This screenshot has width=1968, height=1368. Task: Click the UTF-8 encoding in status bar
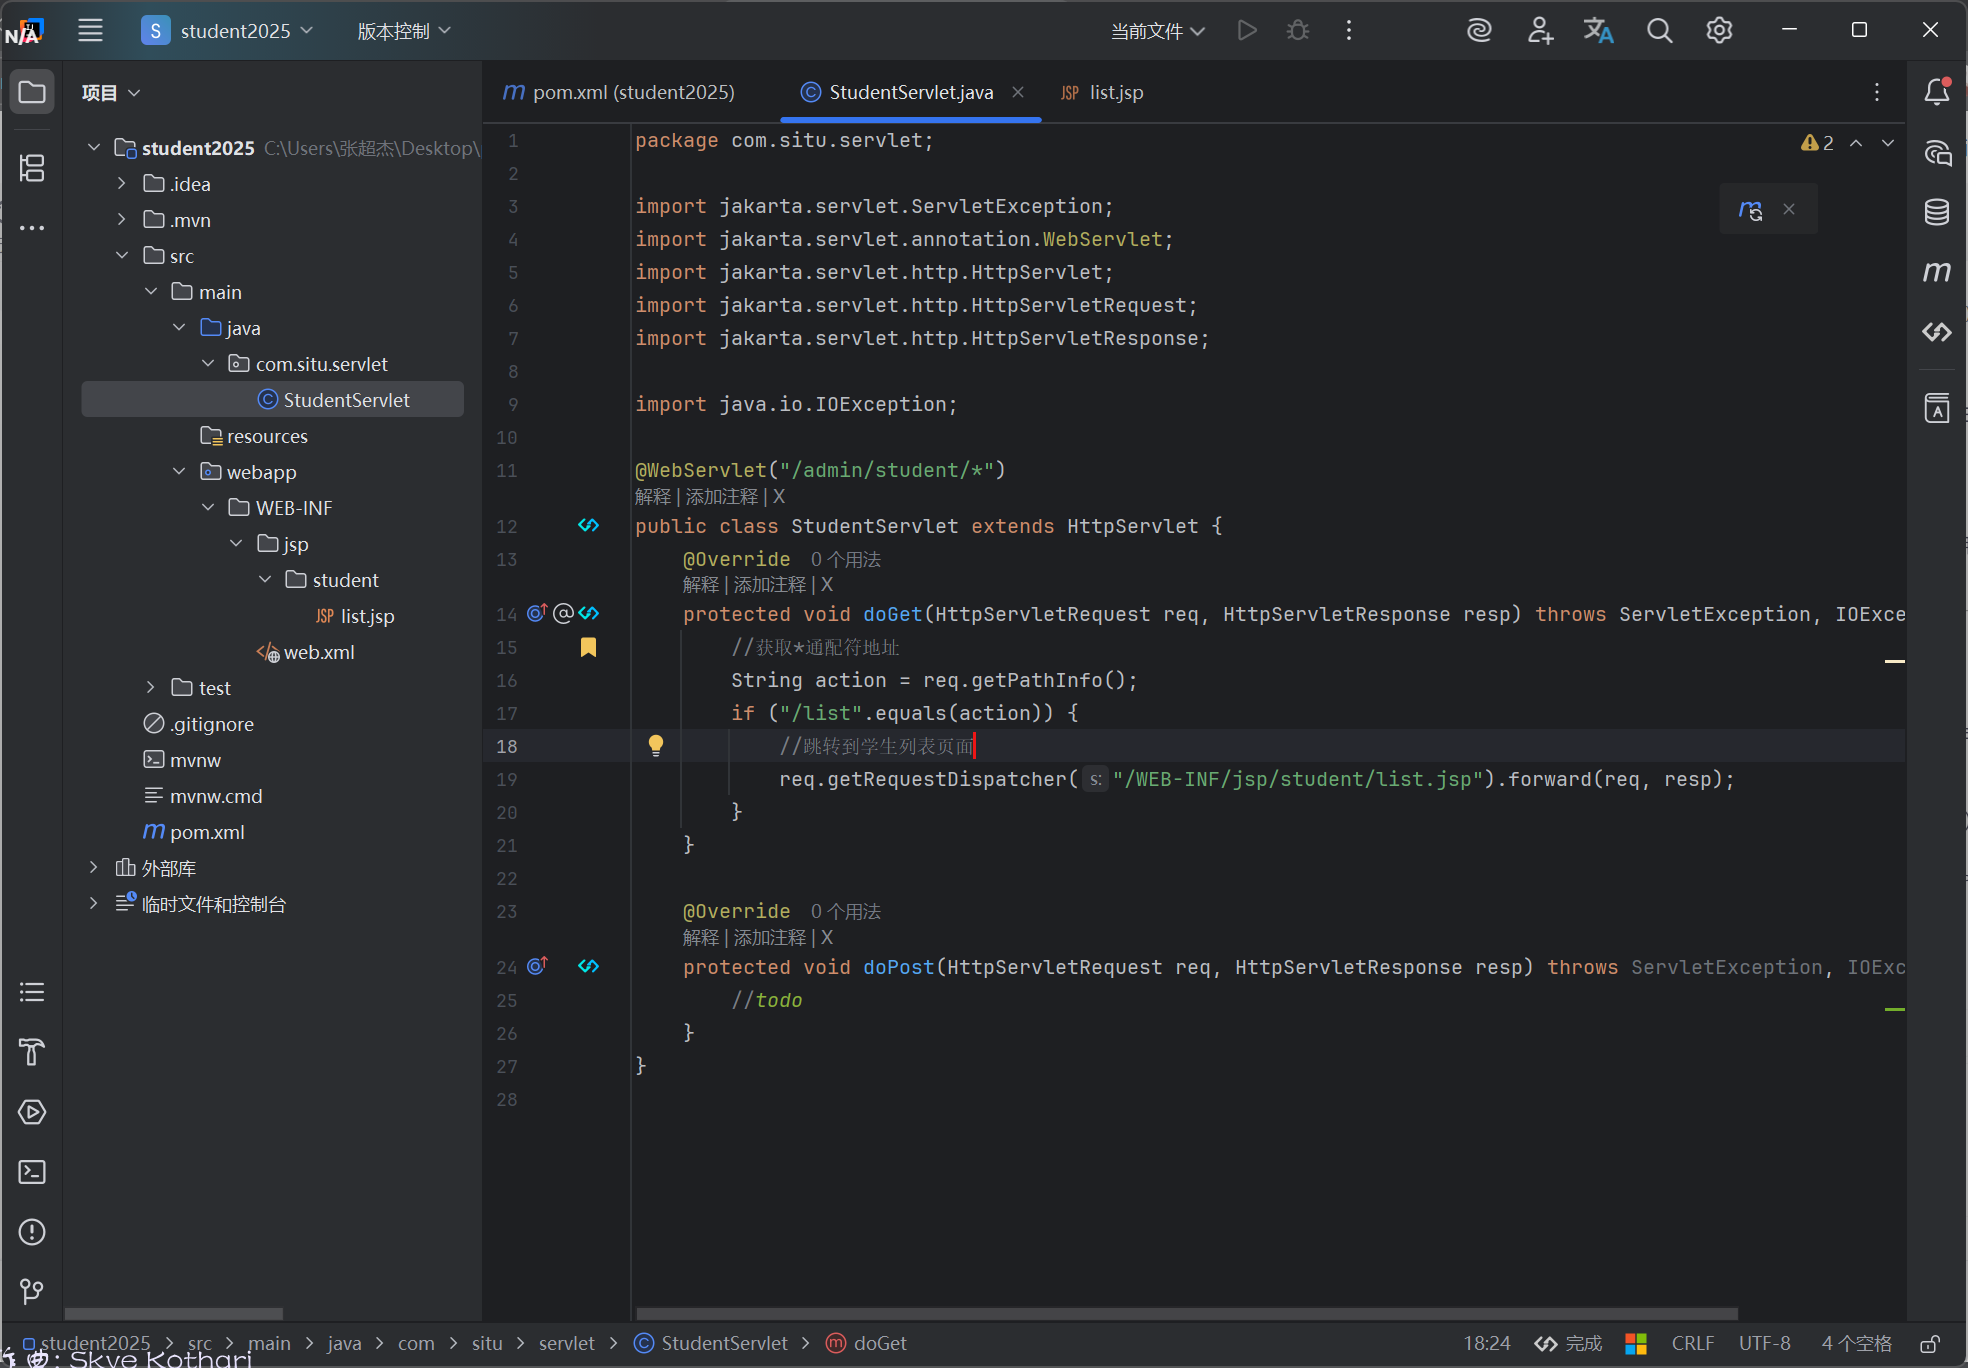coord(1764,1343)
